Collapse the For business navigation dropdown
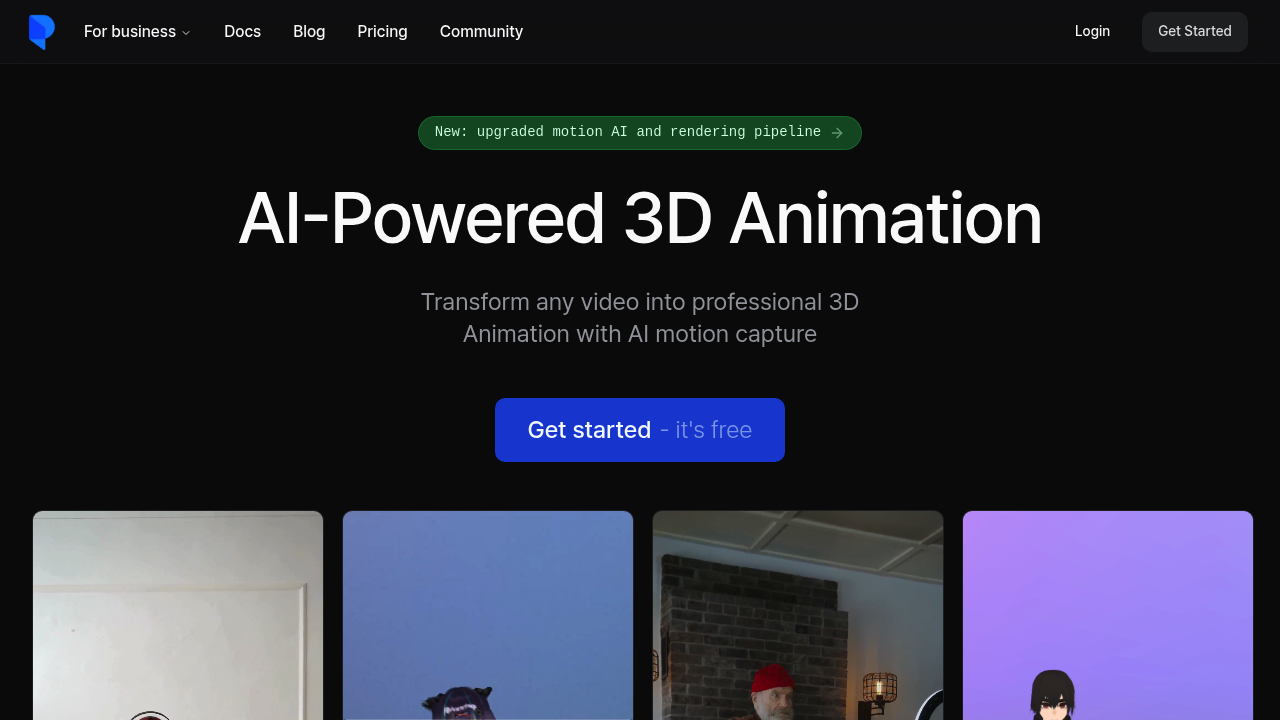1280x720 pixels. click(x=186, y=32)
